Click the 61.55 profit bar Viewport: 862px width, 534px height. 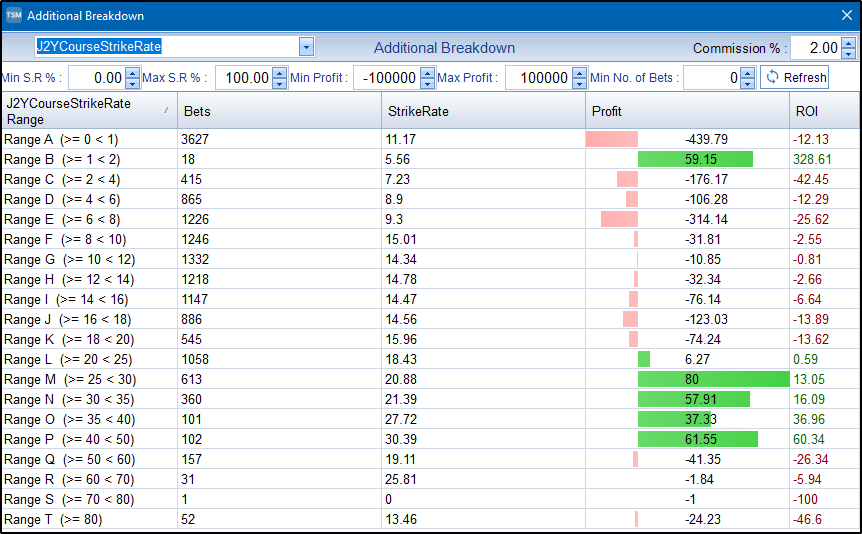click(698, 439)
